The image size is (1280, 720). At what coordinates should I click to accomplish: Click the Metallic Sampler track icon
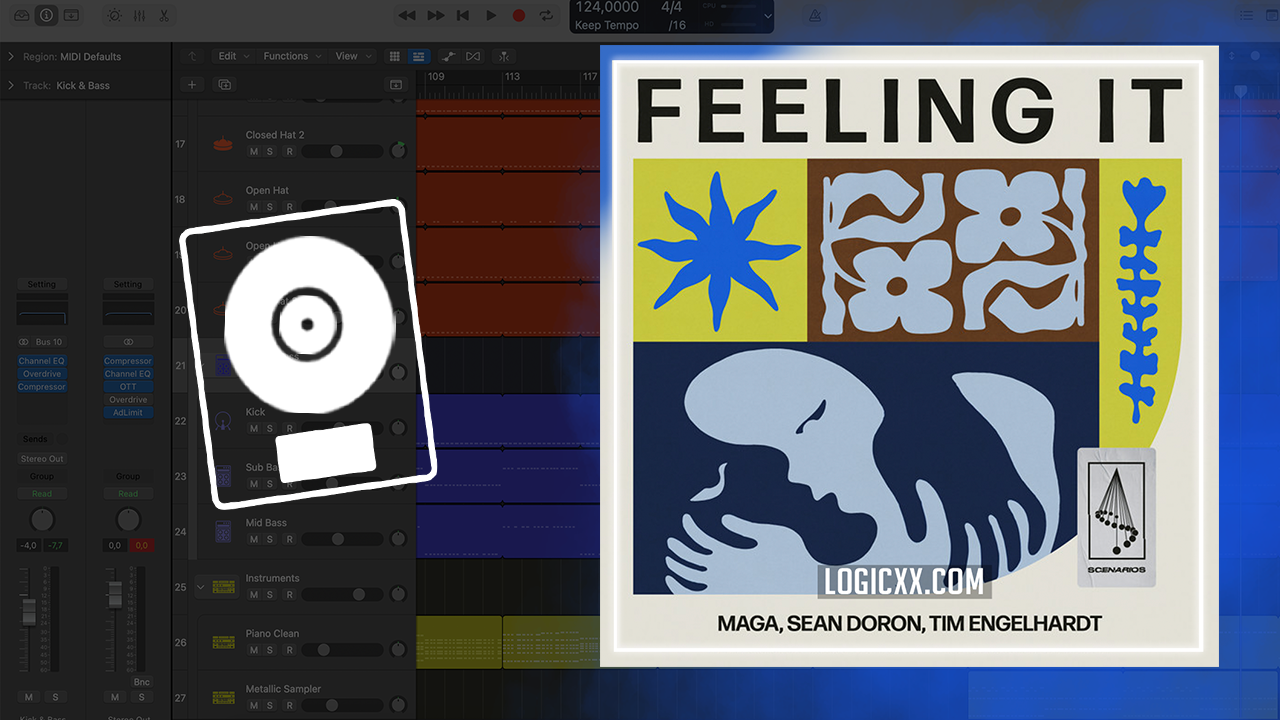pos(224,697)
